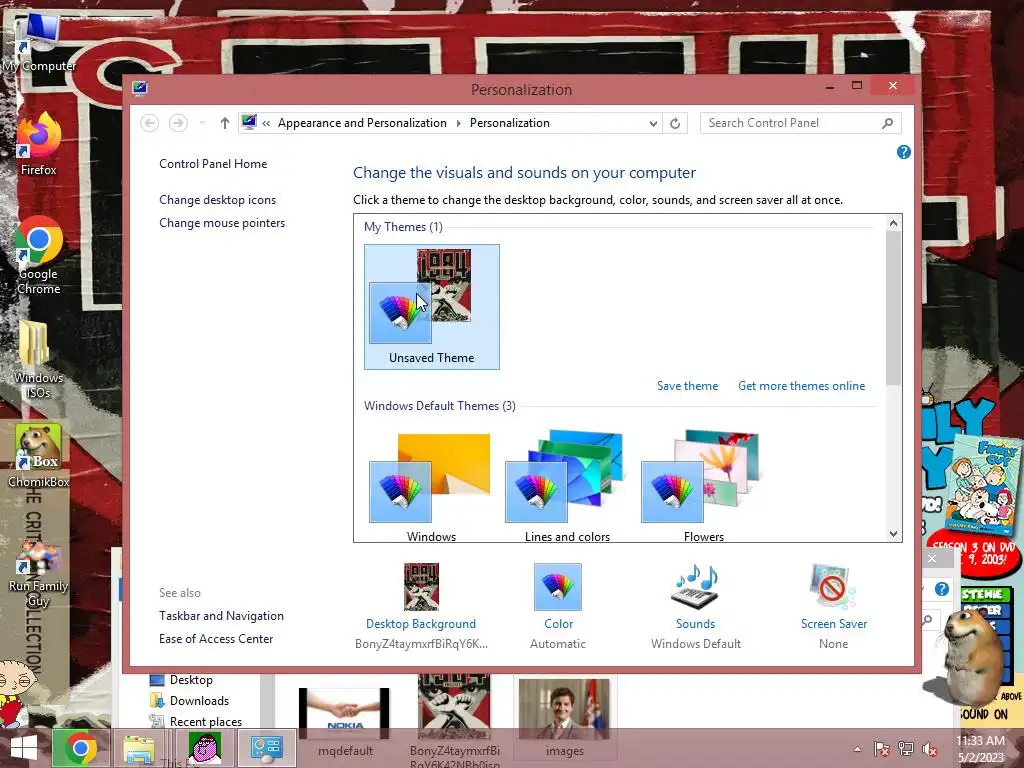This screenshot has width=1024, height=768.
Task: Select the Unsaved Theme thumbnail
Action: point(432,307)
